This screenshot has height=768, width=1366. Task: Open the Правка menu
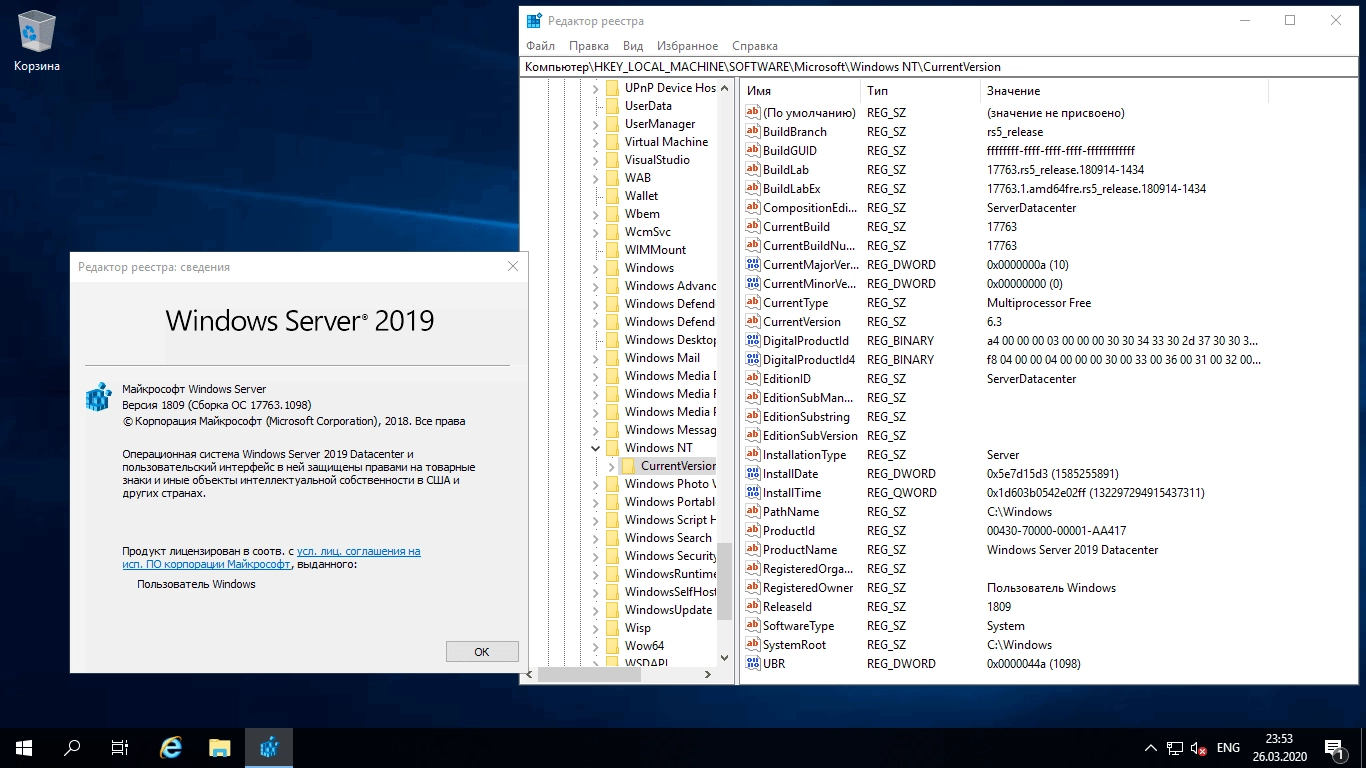coord(589,46)
